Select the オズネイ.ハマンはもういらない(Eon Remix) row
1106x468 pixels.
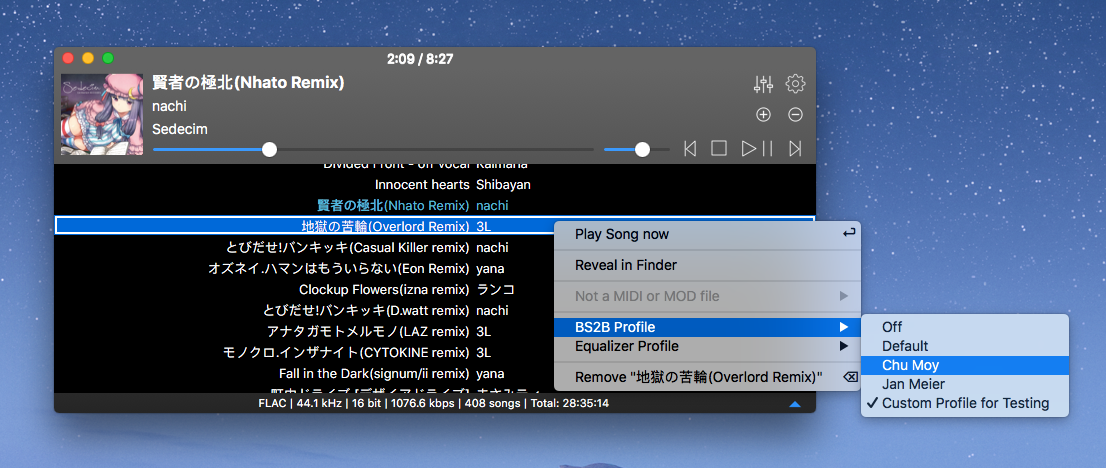coord(434,269)
